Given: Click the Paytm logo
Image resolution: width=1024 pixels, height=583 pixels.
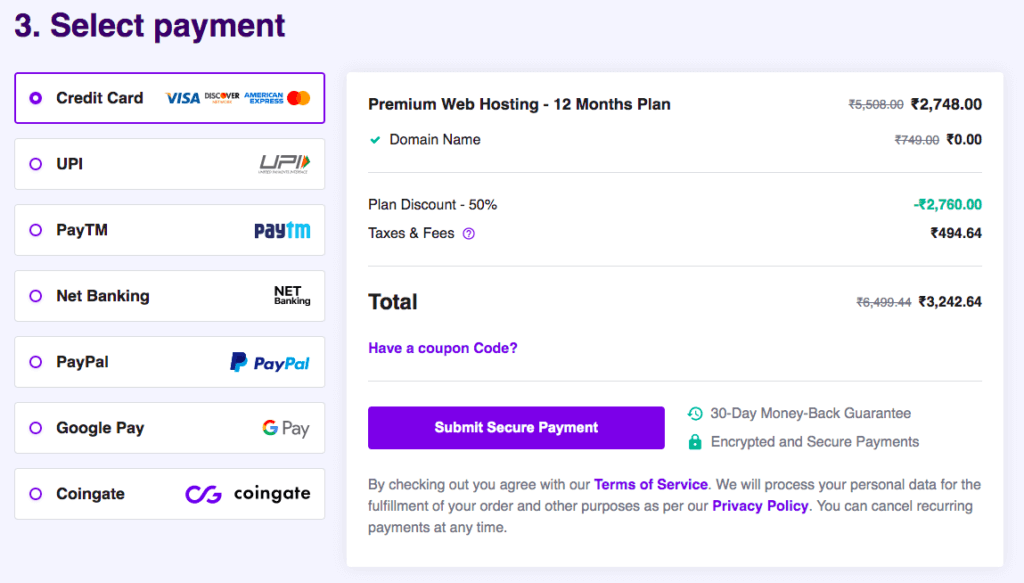Looking at the screenshot, I should 282,230.
